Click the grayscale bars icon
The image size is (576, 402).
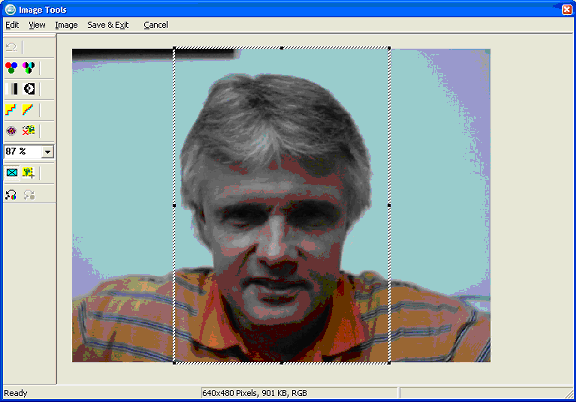11,89
